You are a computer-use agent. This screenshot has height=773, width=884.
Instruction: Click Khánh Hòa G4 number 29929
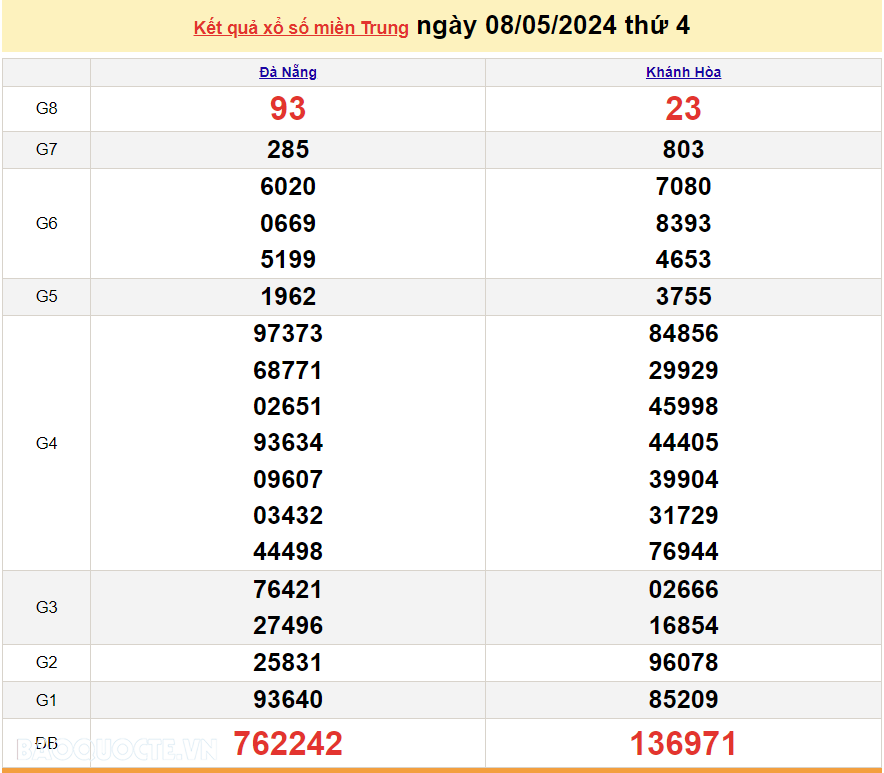[x=683, y=370]
